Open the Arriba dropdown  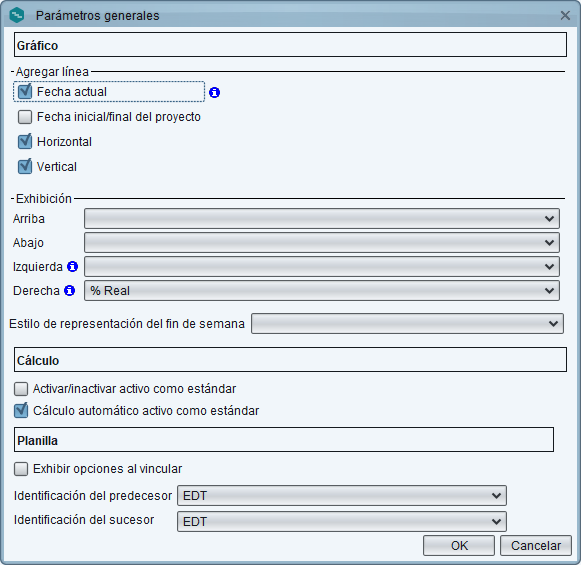(x=322, y=219)
